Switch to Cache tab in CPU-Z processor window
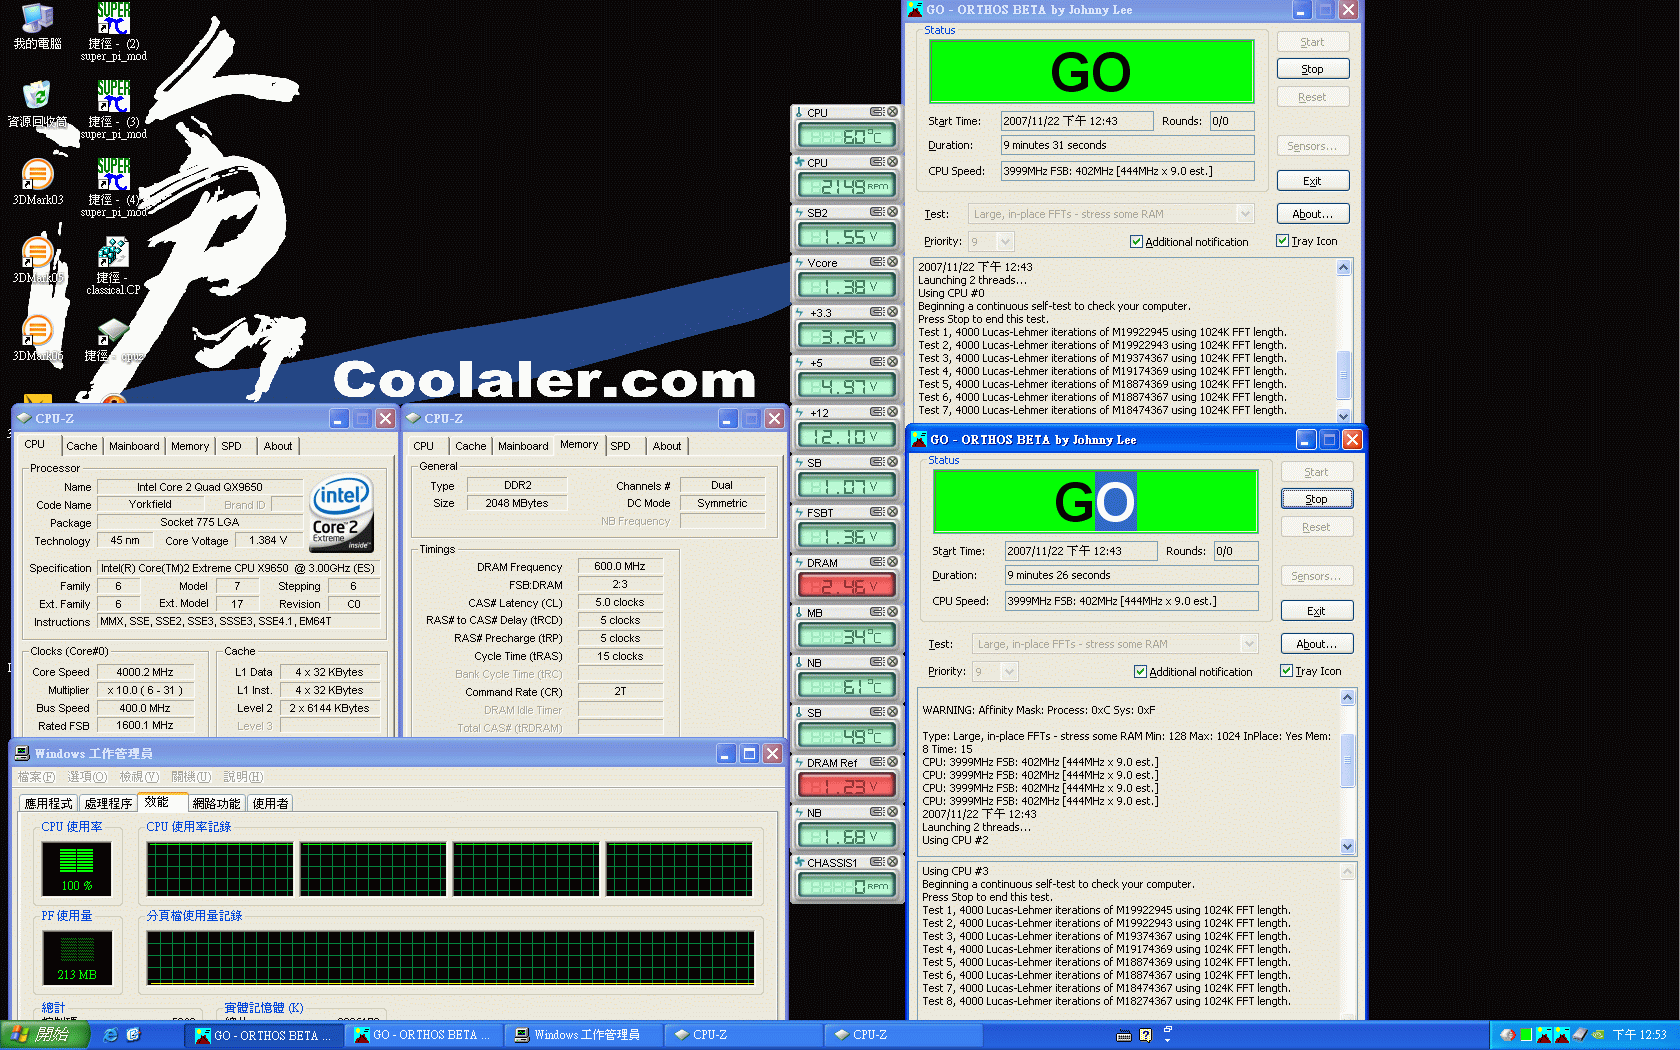 click(82, 446)
